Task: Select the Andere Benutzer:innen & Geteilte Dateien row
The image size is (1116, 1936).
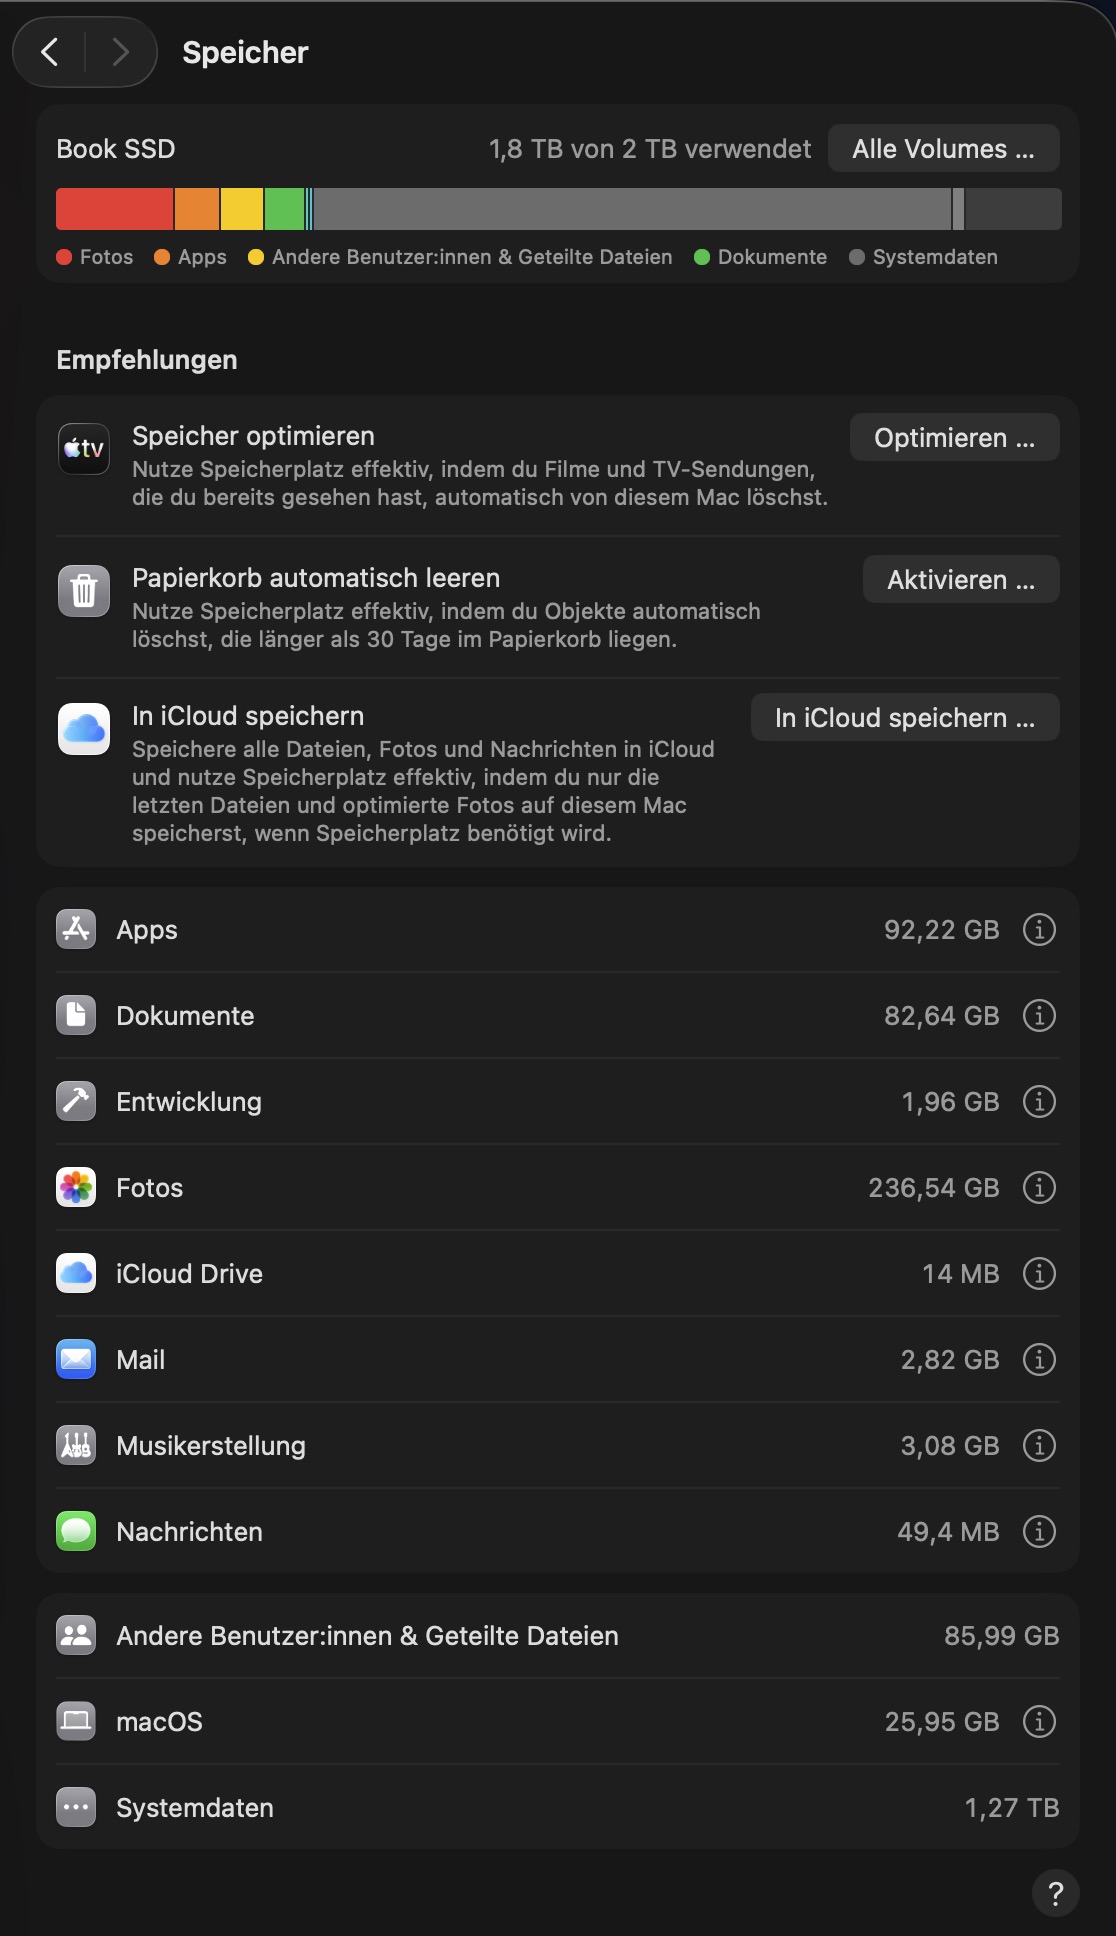Action: (x=557, y=1636)
